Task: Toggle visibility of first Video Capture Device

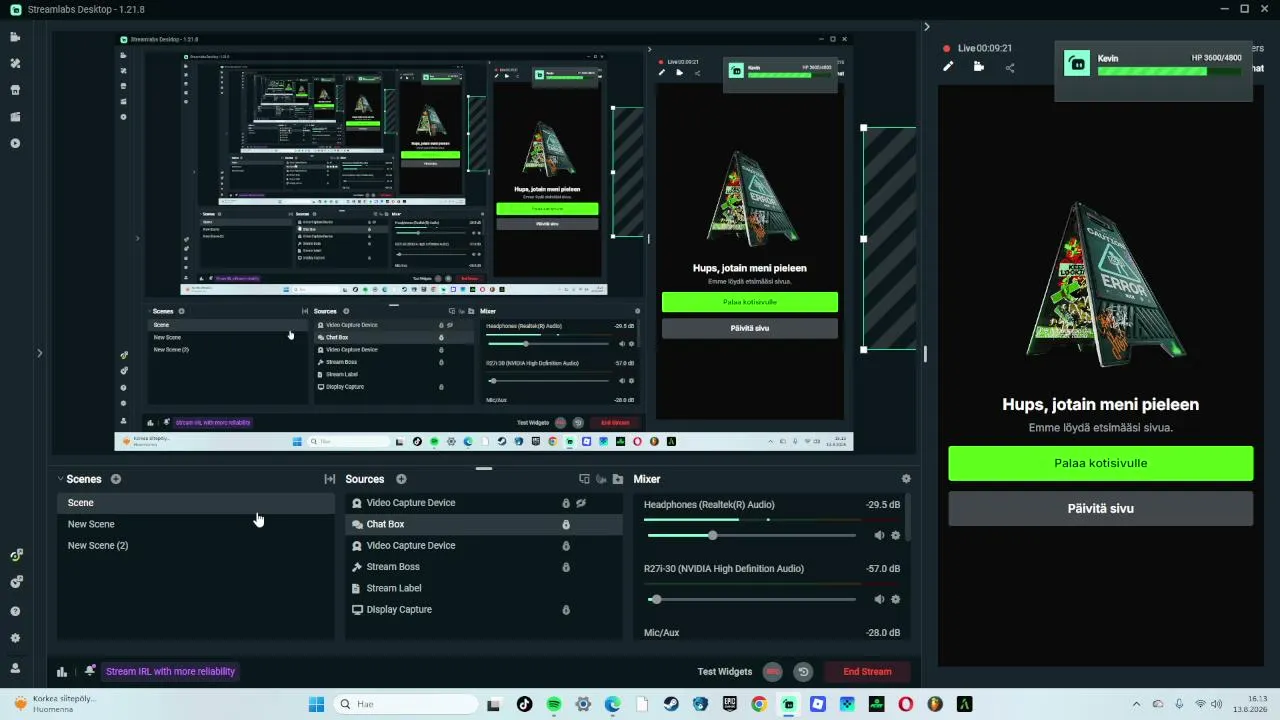Action: point(581,503)
